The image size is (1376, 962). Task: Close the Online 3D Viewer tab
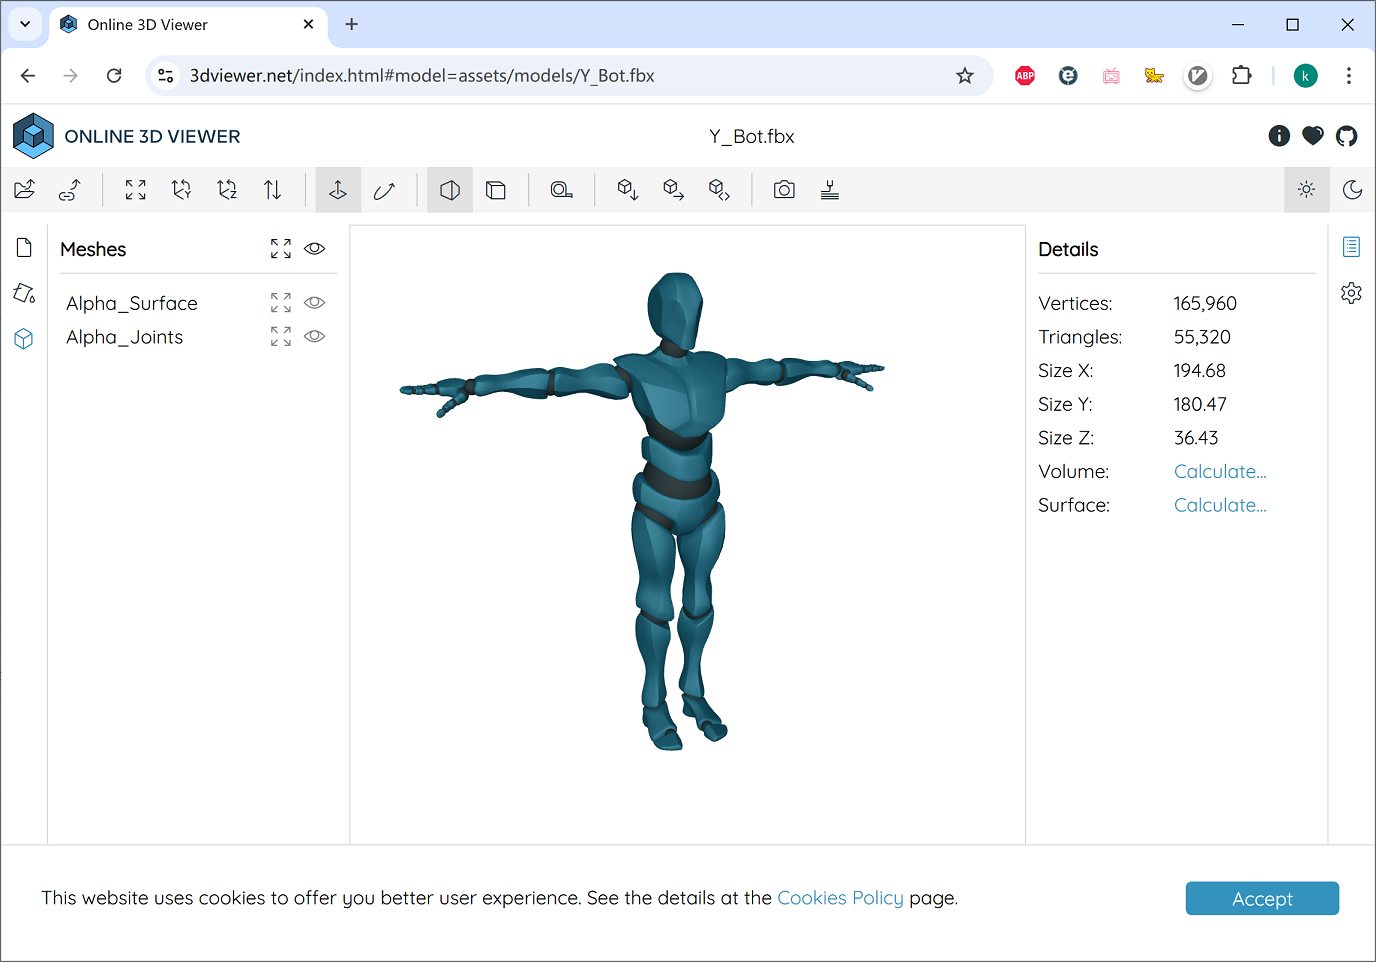[309, 24]
